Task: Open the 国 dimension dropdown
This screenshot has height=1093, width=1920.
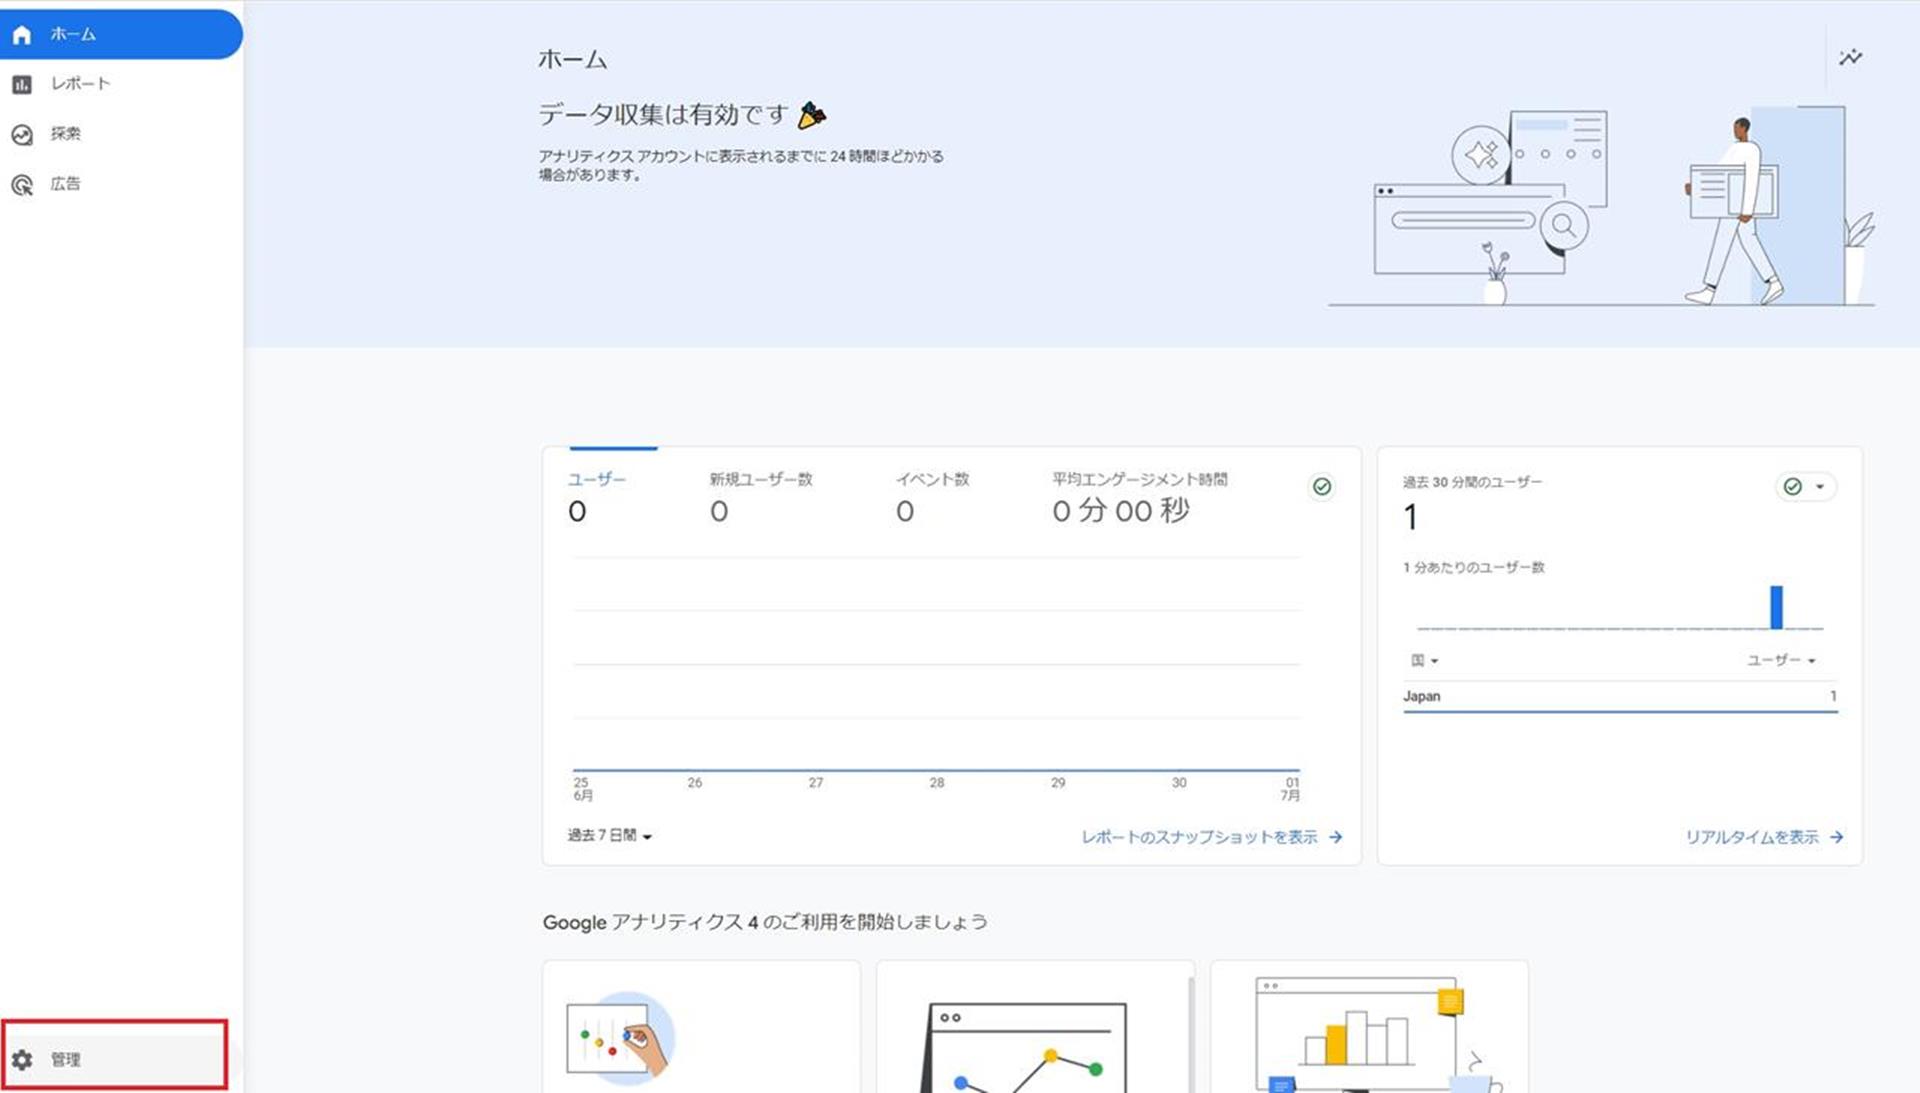Action: point(1424,661)
